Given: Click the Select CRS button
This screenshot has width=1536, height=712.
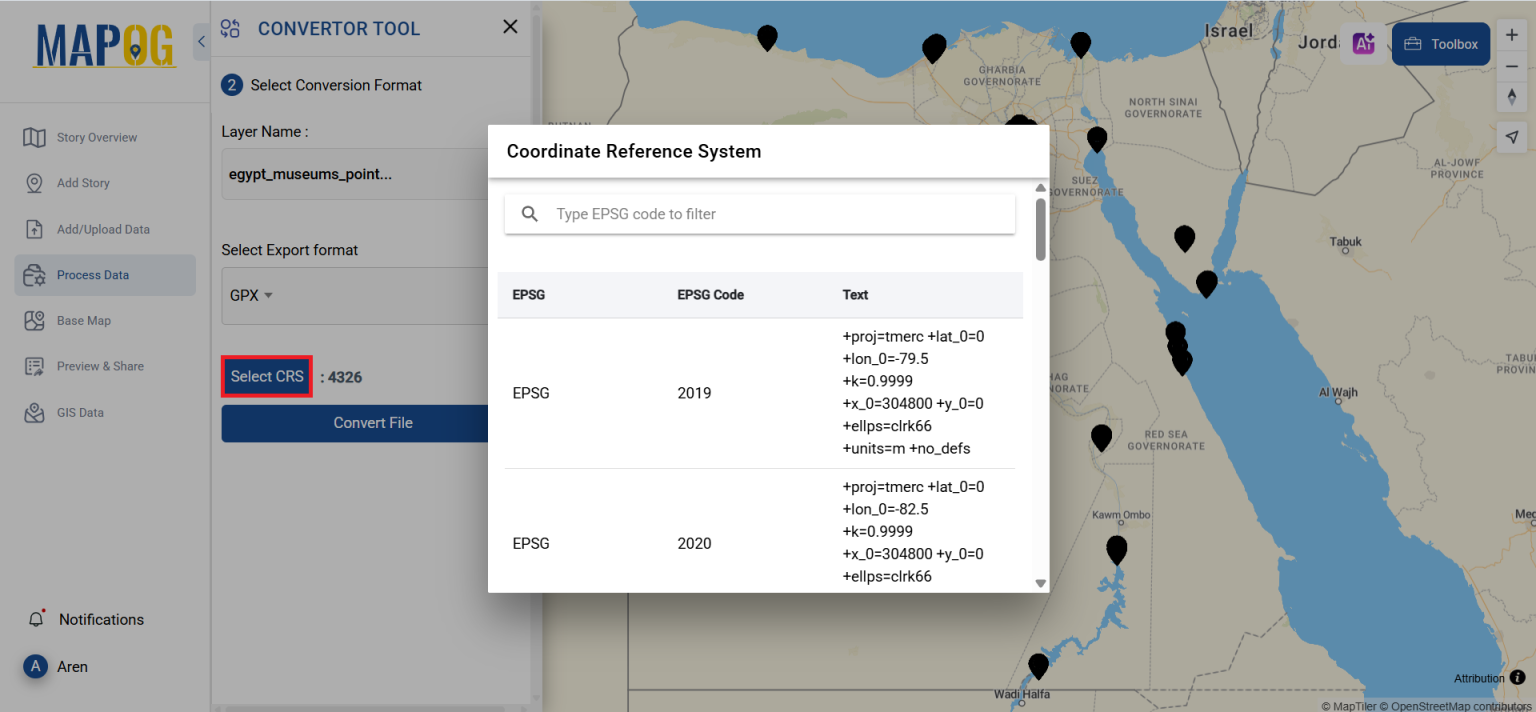Looking at the screenshot, I should tap(266, 376).
